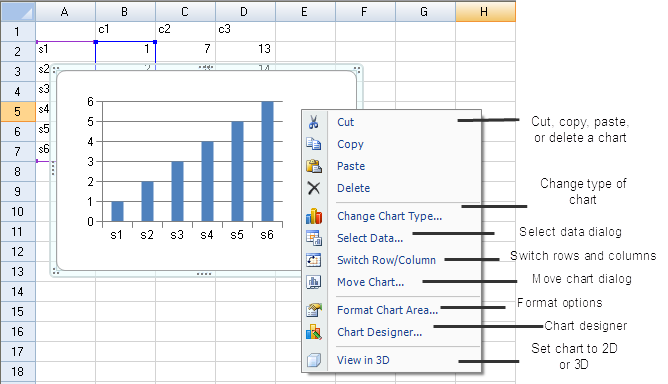Click chart bottom-left corner handle
The height and width of the screenshot is (384, 668).
point(55,271)
